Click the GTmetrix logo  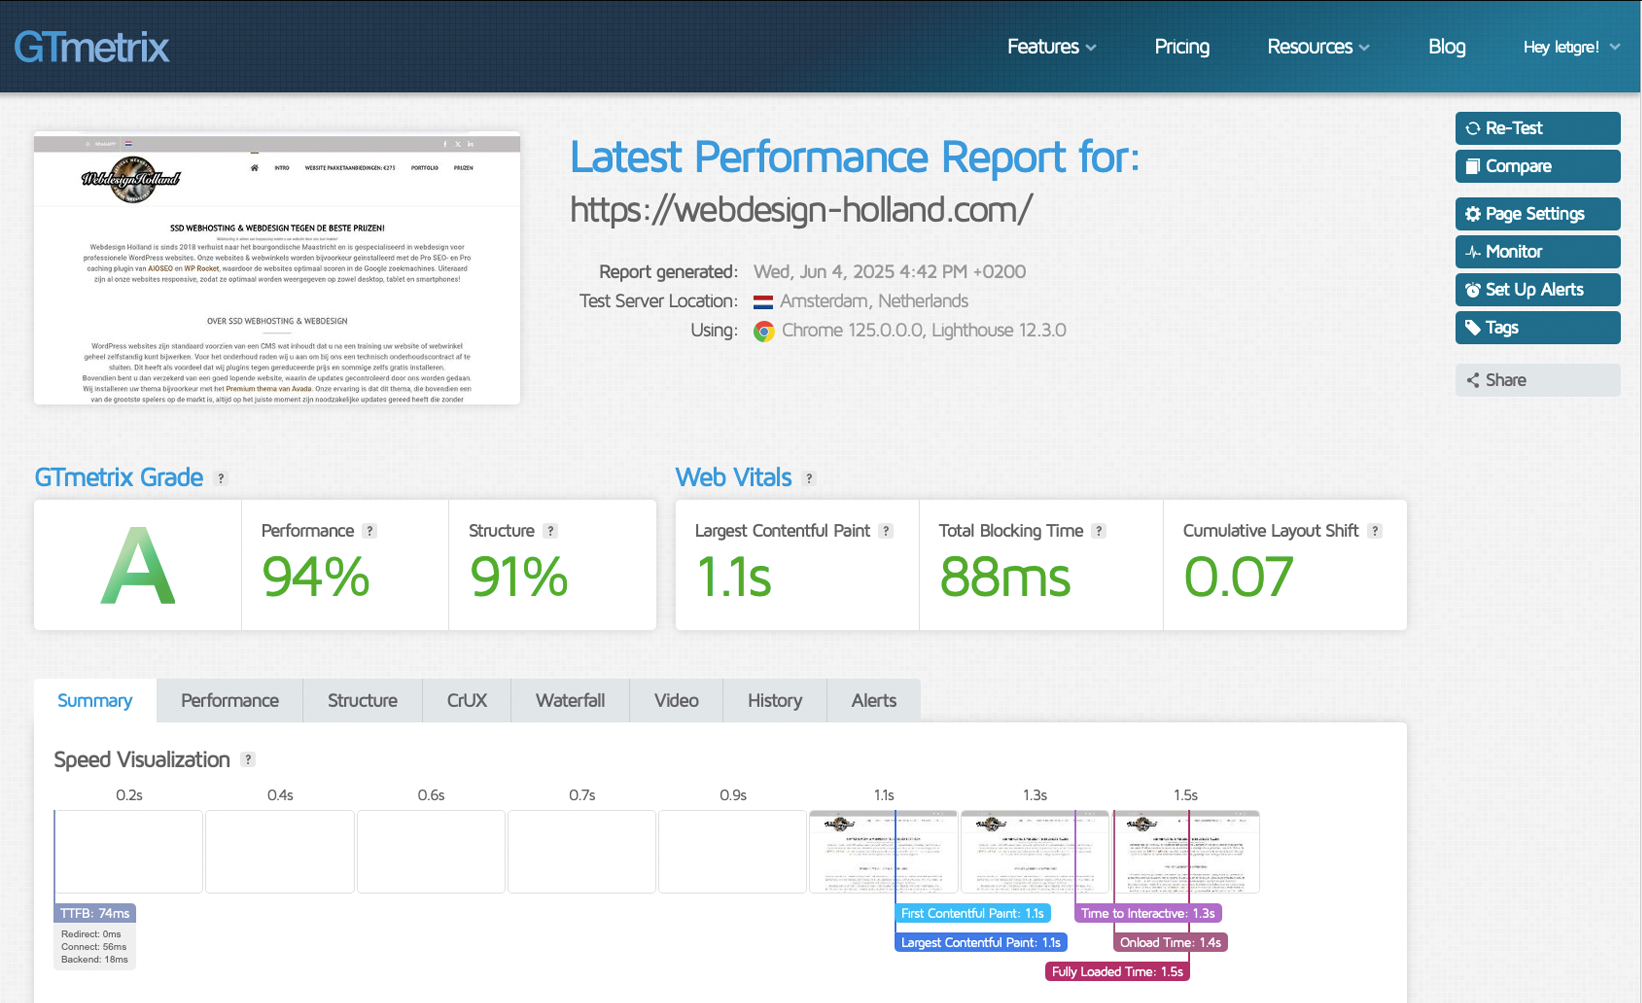pyautogui.click(x=91, y=47)
